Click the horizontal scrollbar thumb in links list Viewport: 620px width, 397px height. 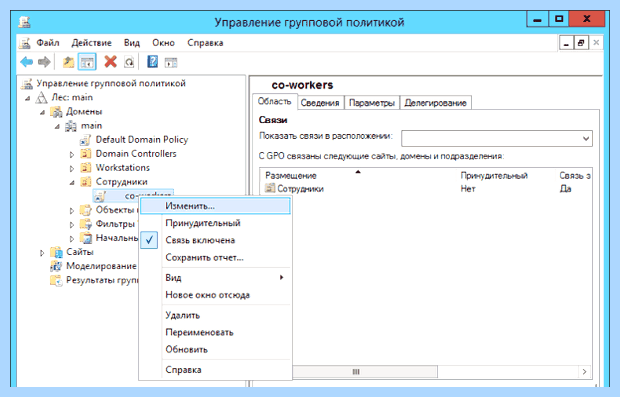[x=365, y=372]
